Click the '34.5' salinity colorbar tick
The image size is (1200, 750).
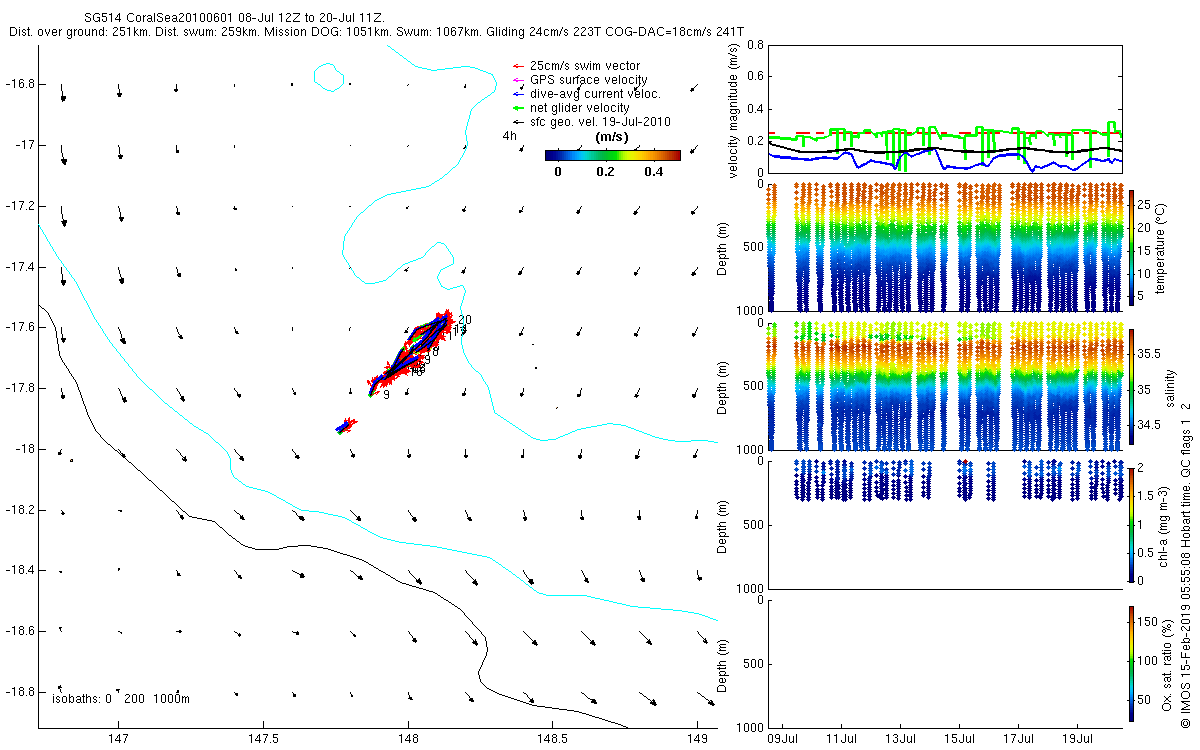tap(1149, 425)
